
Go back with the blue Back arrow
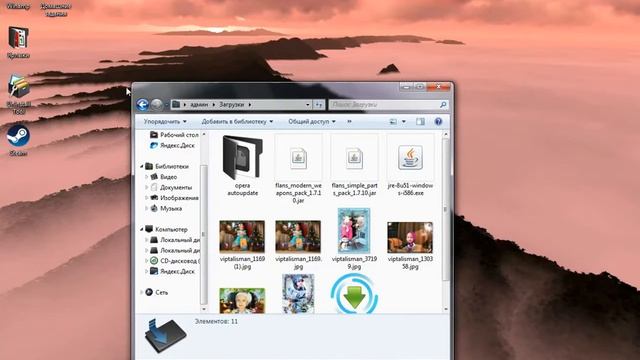click(142, 104)
